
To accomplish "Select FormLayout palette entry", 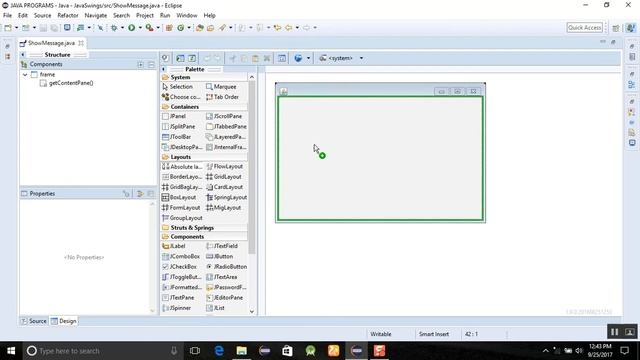I will [181, 207].
